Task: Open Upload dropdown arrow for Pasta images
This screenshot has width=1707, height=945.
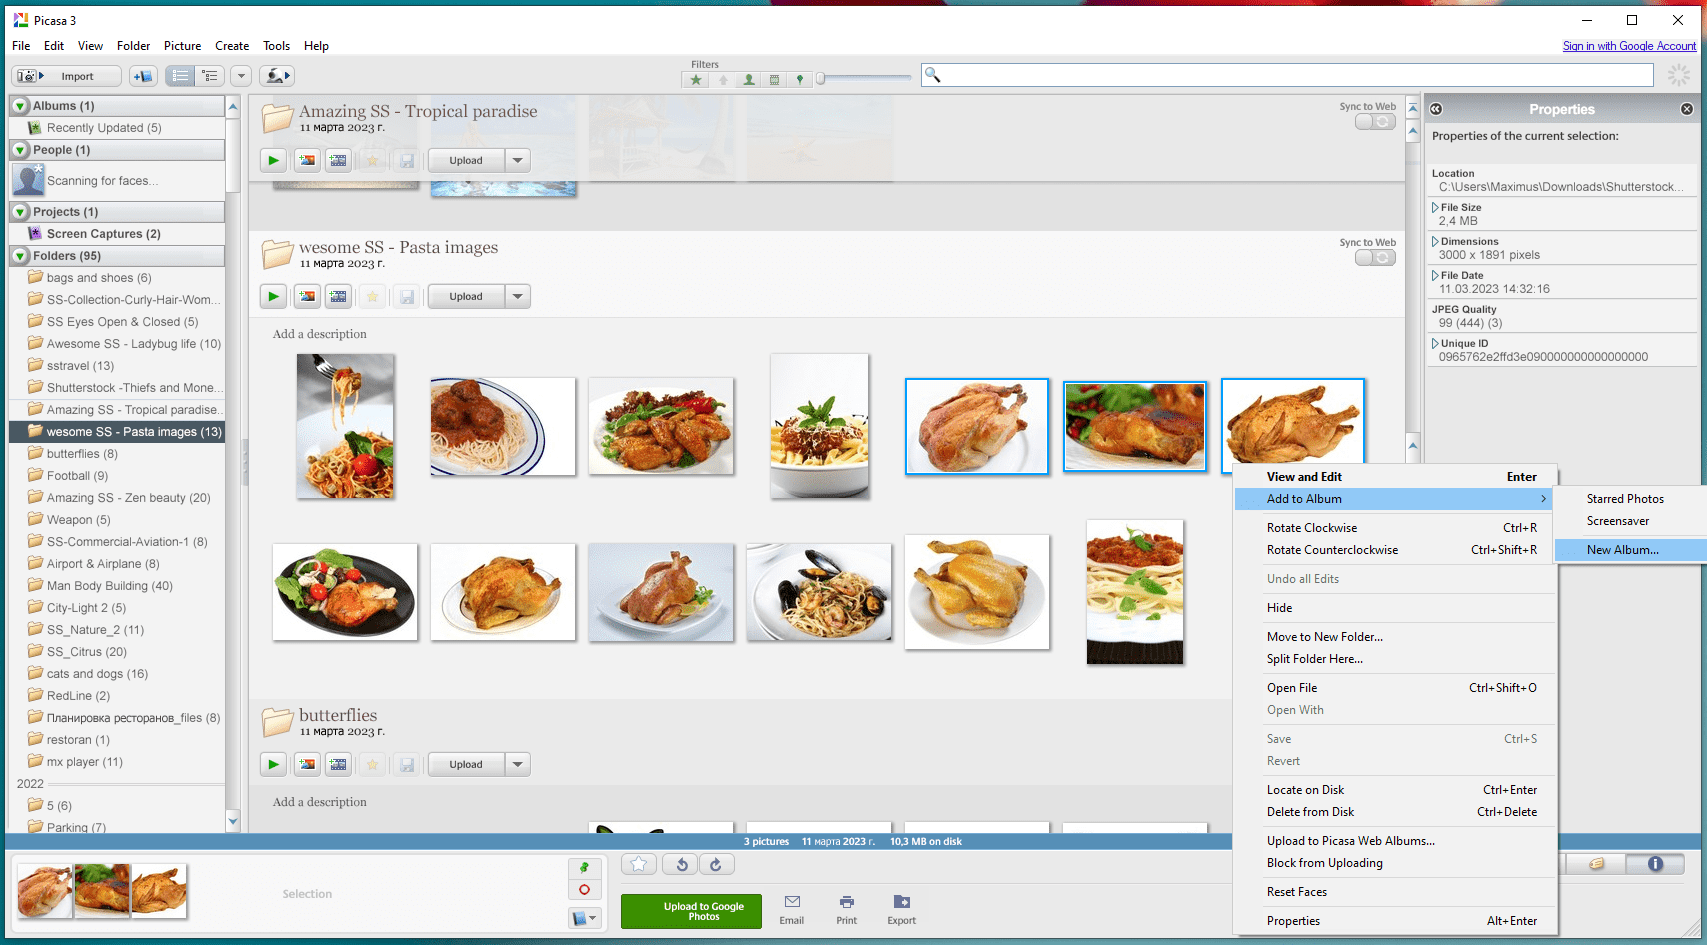Action: pos(517,296)
